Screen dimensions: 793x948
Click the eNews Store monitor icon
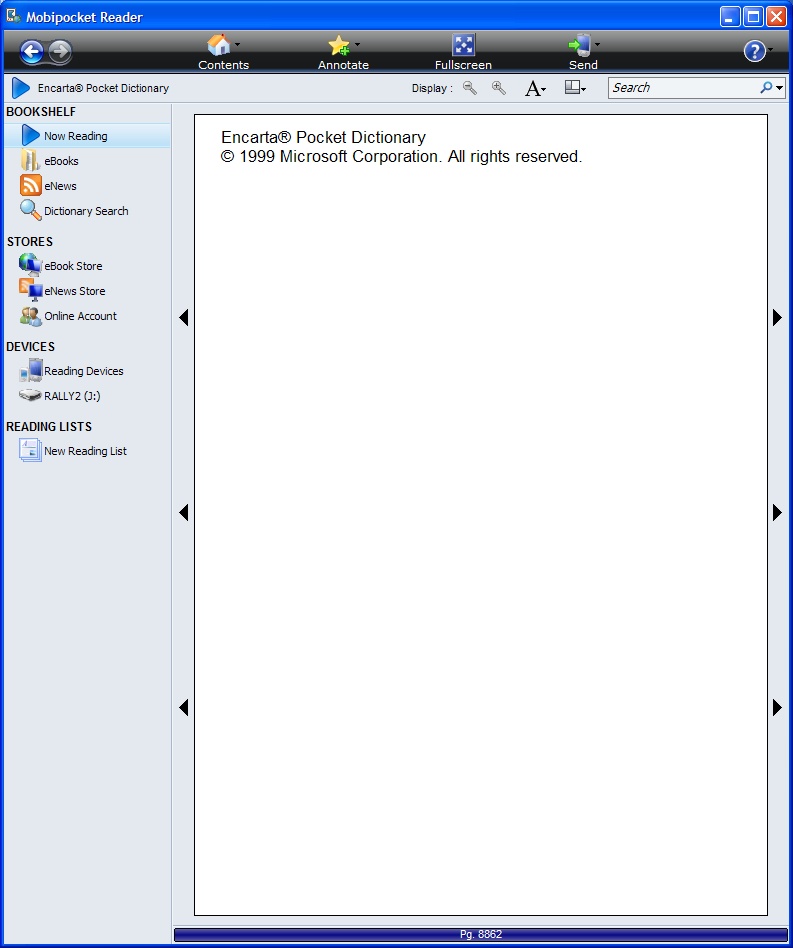pos(31,290)
